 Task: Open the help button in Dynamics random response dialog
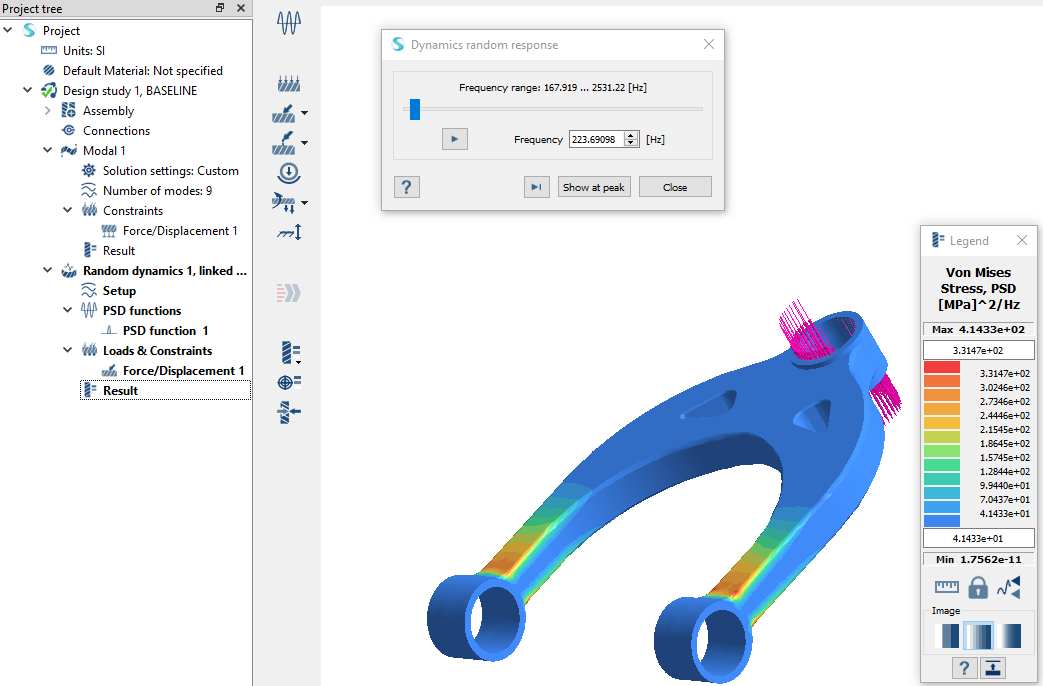(x=406, y=187)
